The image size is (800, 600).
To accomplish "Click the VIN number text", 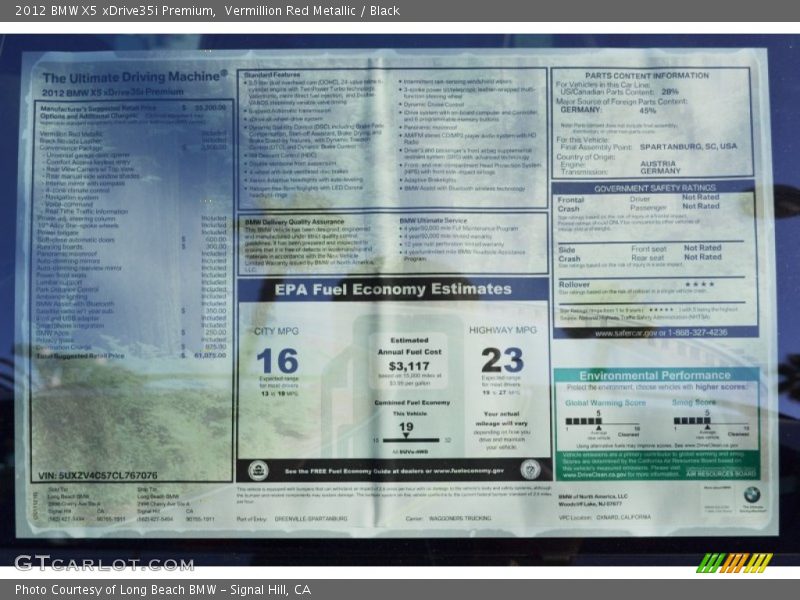I will [97, 475].
